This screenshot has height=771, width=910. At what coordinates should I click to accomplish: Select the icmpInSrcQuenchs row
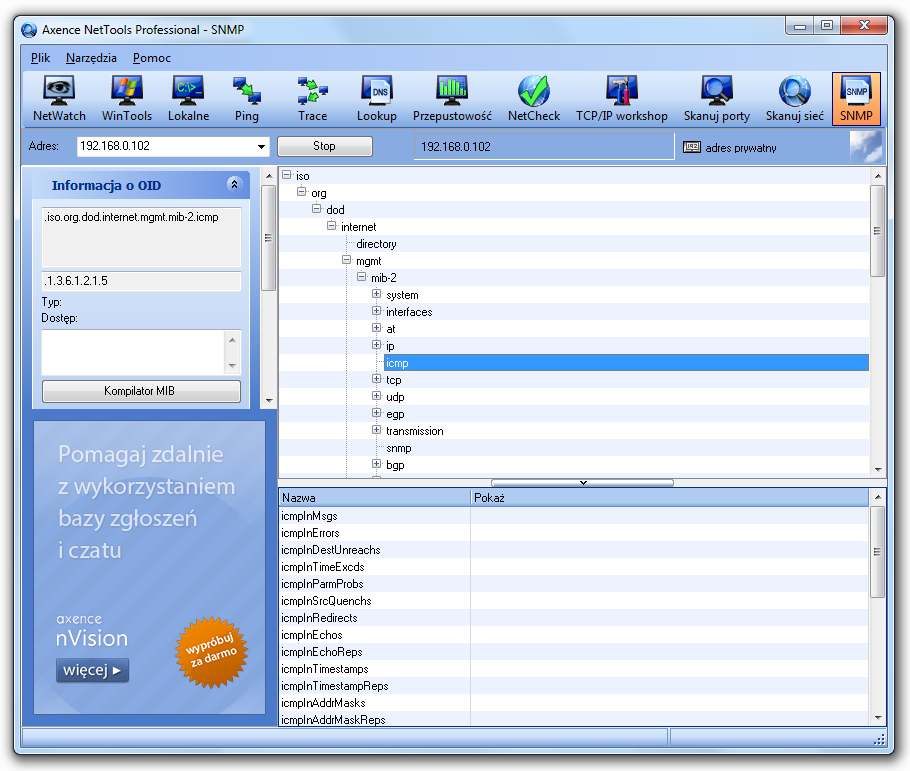click(574, 601)
